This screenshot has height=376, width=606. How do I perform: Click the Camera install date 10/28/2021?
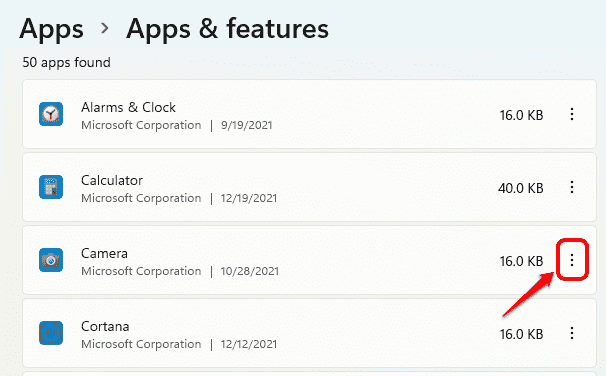coord(250,271)
